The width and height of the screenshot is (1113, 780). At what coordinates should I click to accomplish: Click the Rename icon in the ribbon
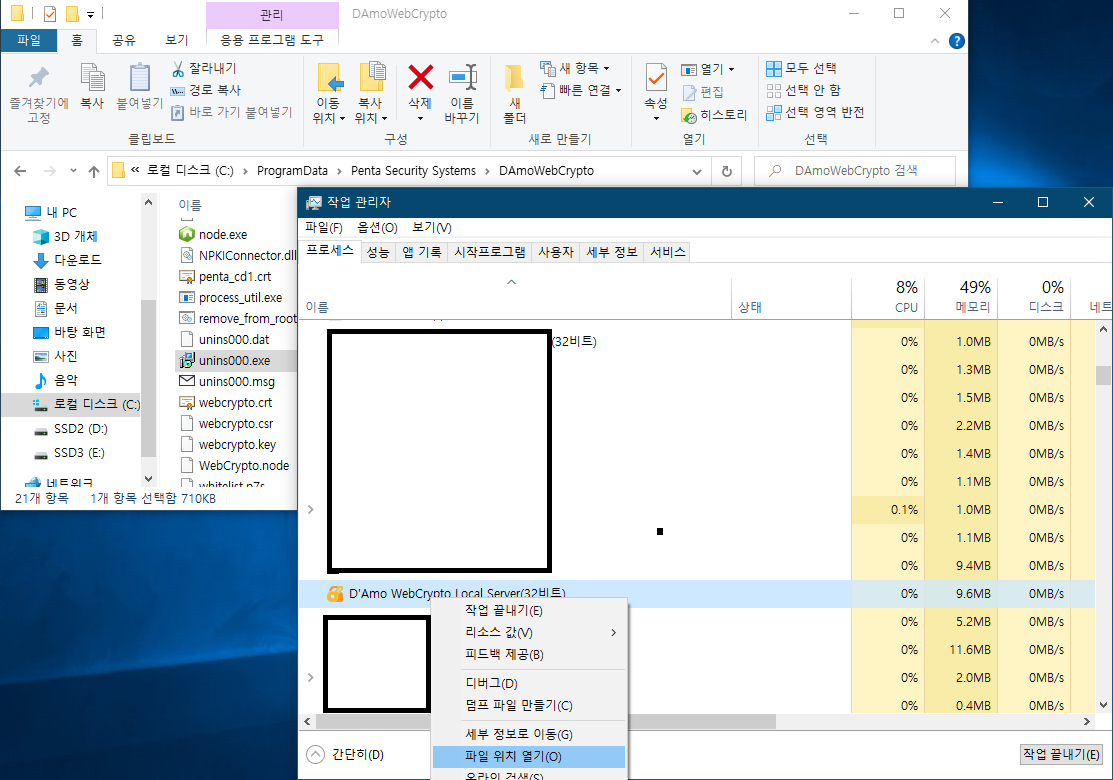point(462,77)
